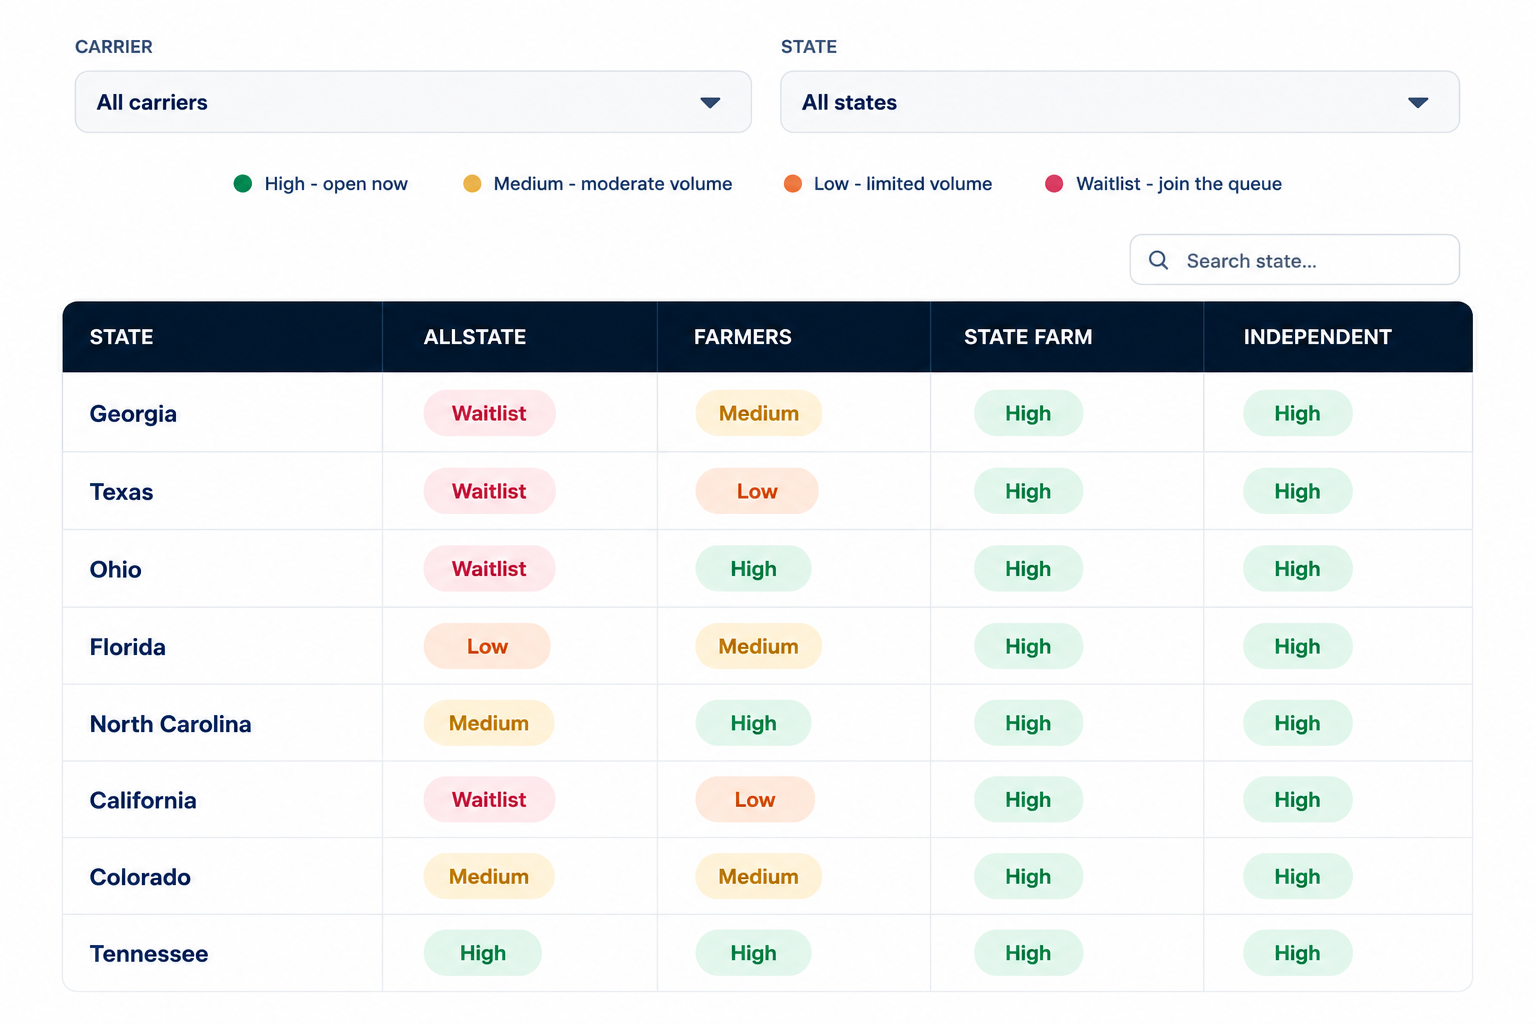Click Tennessee's Farmers High badge

(753, 953)
